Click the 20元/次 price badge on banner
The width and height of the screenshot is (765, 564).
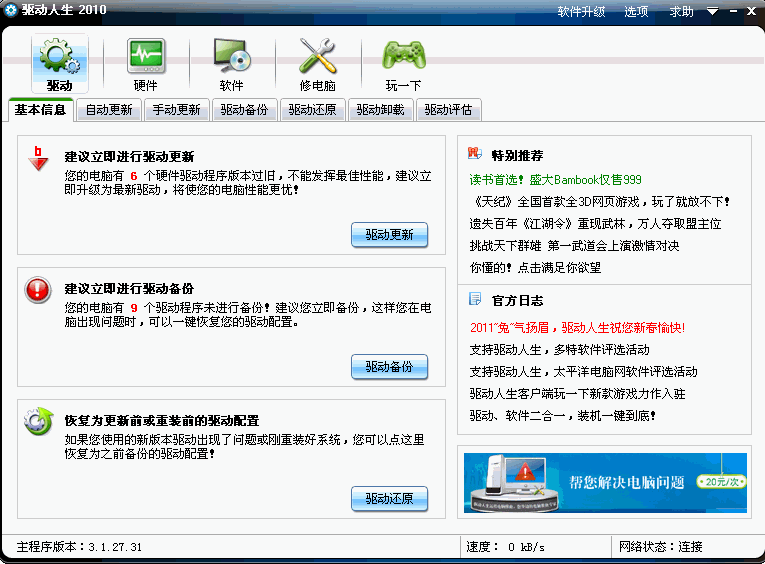point(722,482)
